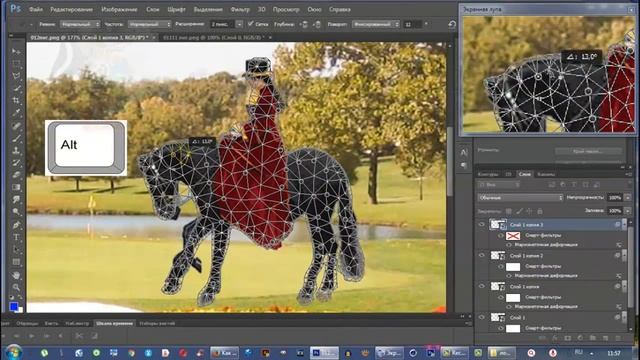Click the Windows Start button

tap(13, 352)
